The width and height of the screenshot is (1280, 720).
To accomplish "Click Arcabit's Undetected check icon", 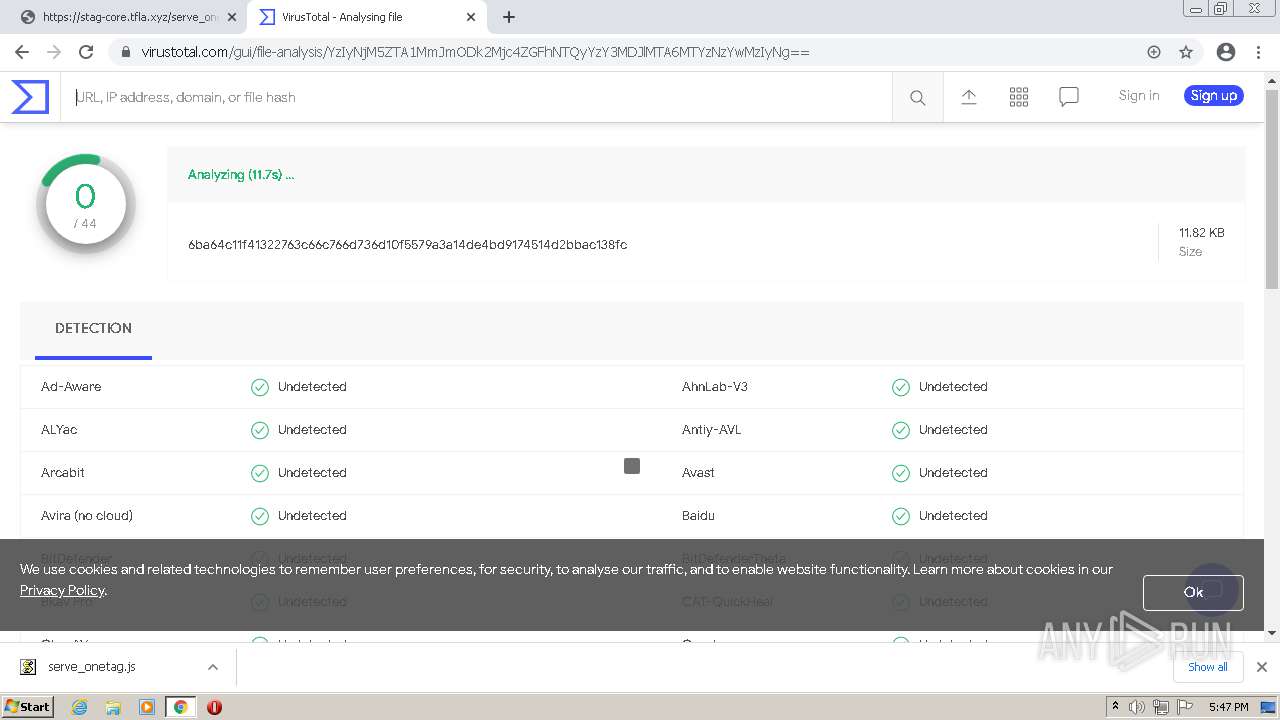I will [260, 473].
